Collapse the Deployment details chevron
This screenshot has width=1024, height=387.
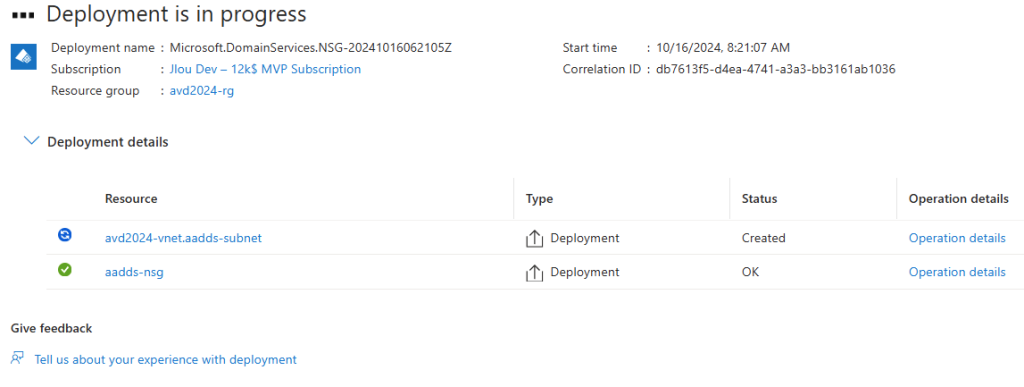[x=31, y=141]
